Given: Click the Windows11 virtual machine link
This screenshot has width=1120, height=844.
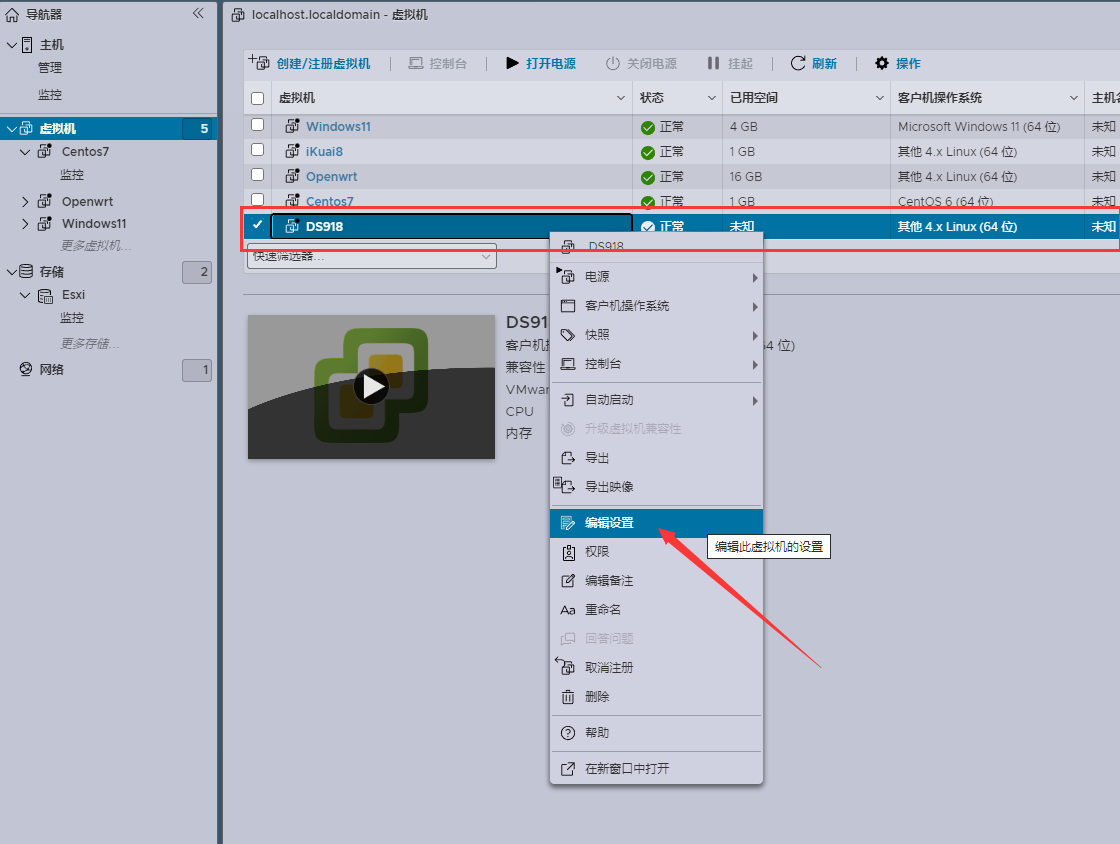Looking at the screenshot, I should pyautogui.click(x=338, y=127).
